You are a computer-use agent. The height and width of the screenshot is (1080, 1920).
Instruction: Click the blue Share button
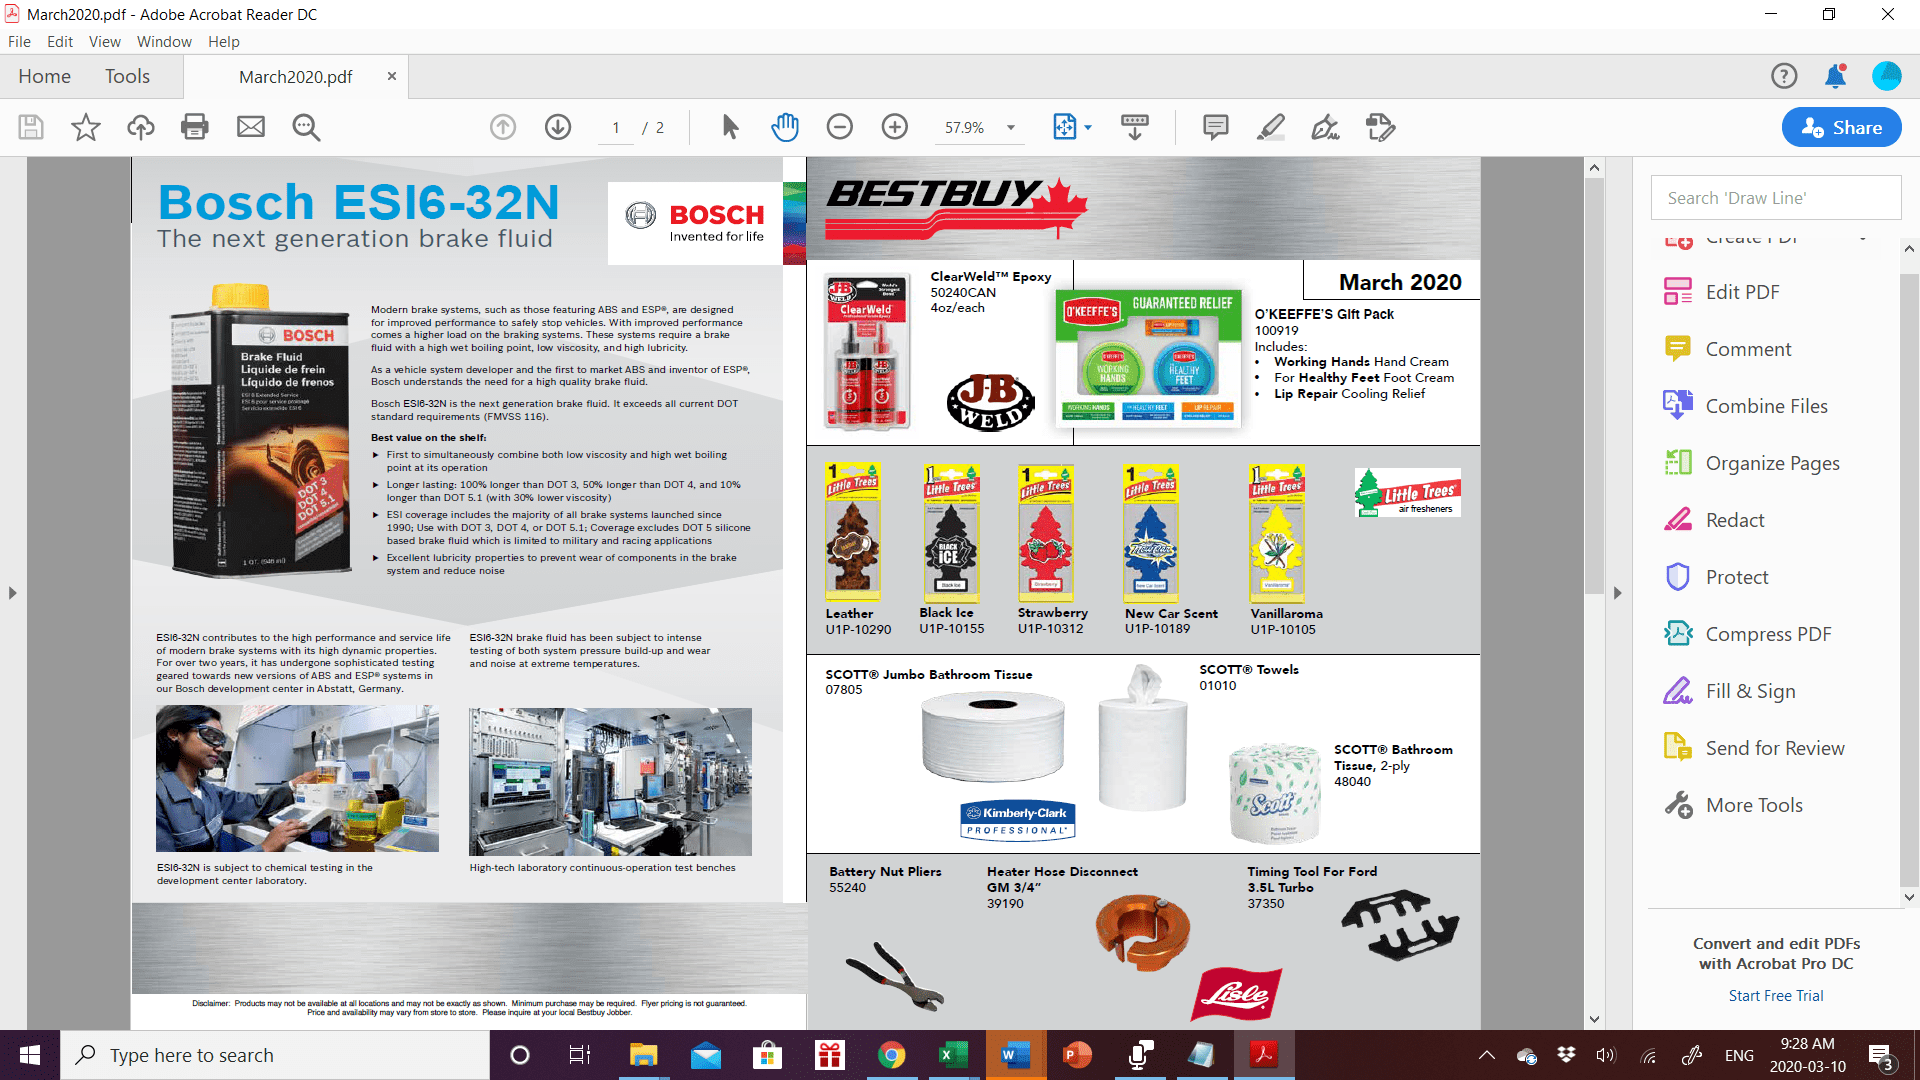point(1841,127)
